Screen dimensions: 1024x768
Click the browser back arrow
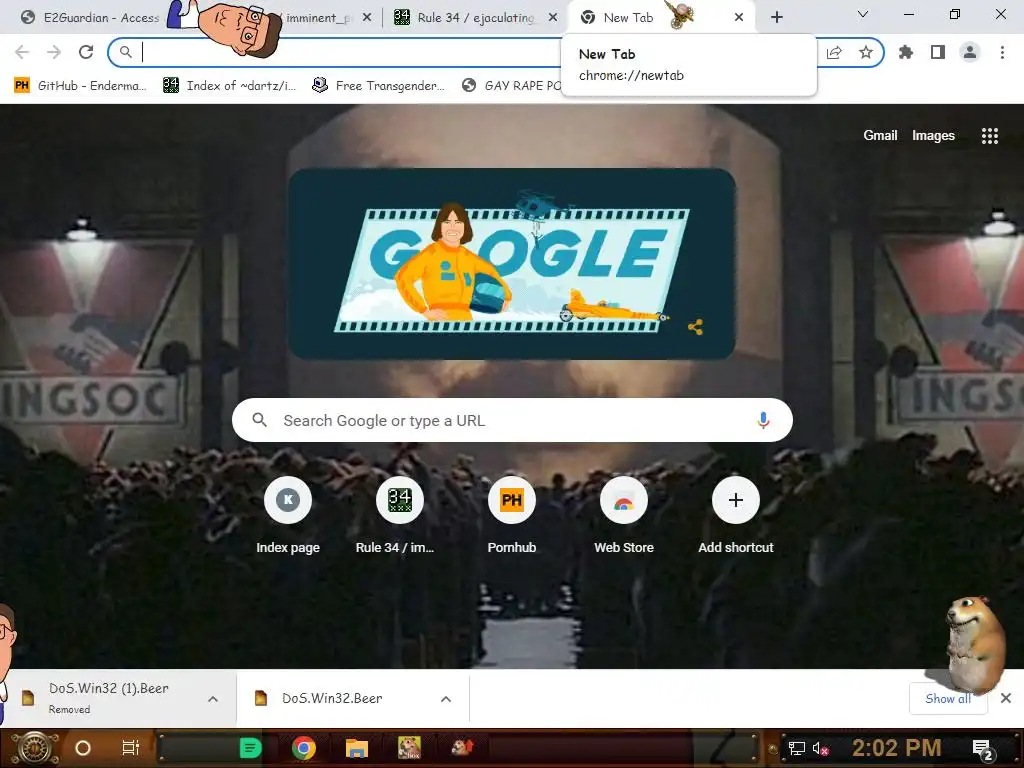click(22, 52)
